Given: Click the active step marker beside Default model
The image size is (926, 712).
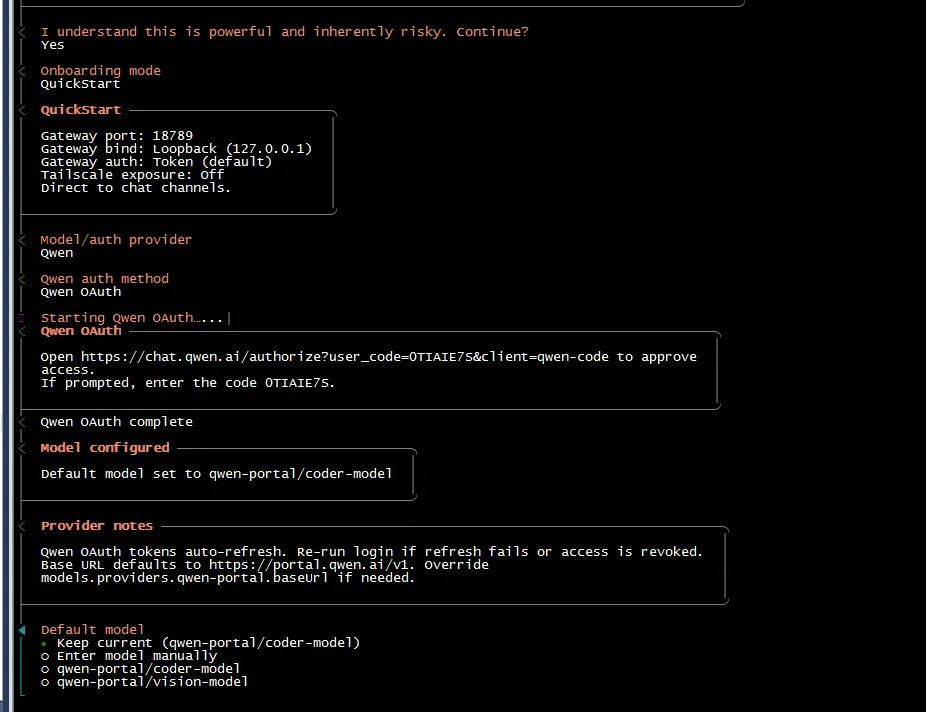Looking at the screenshot, I should [x=23, y=630].
